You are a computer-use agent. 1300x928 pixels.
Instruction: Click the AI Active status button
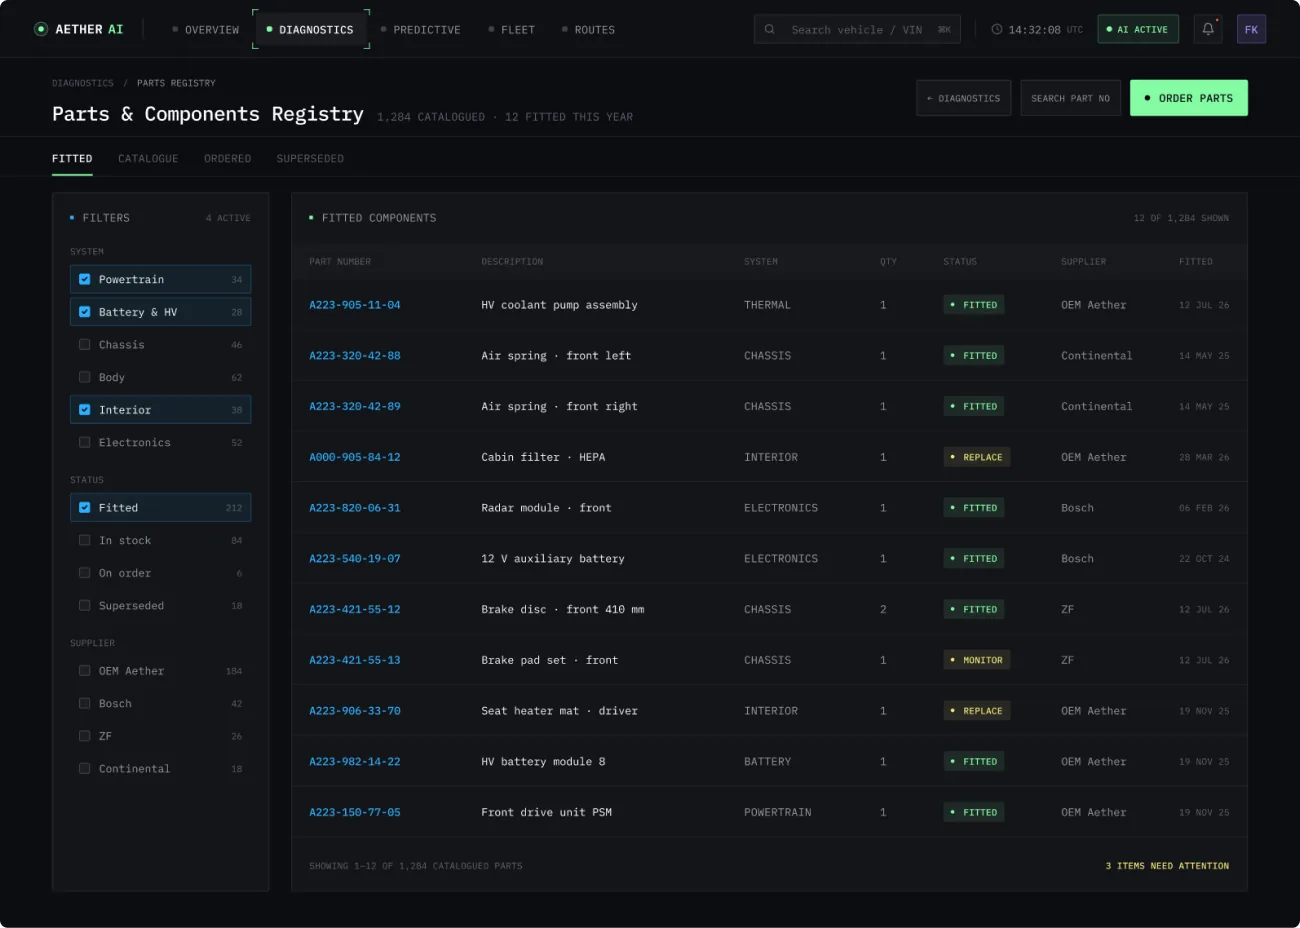pos(1138,29)
